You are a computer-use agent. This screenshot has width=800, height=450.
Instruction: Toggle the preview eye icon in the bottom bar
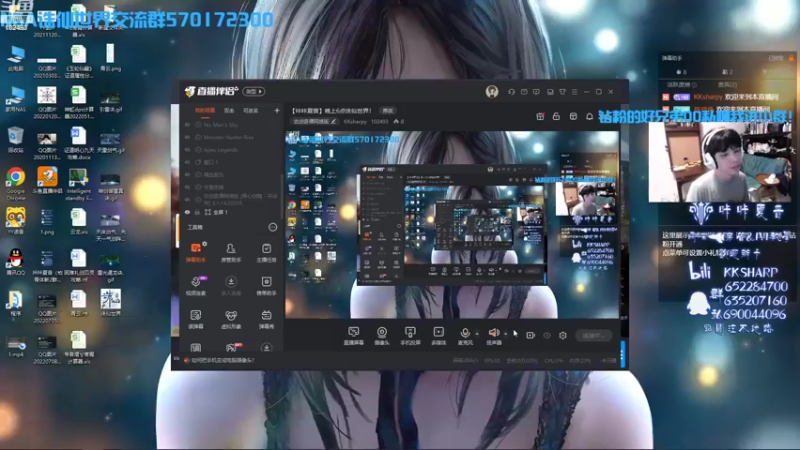(547, 335)
